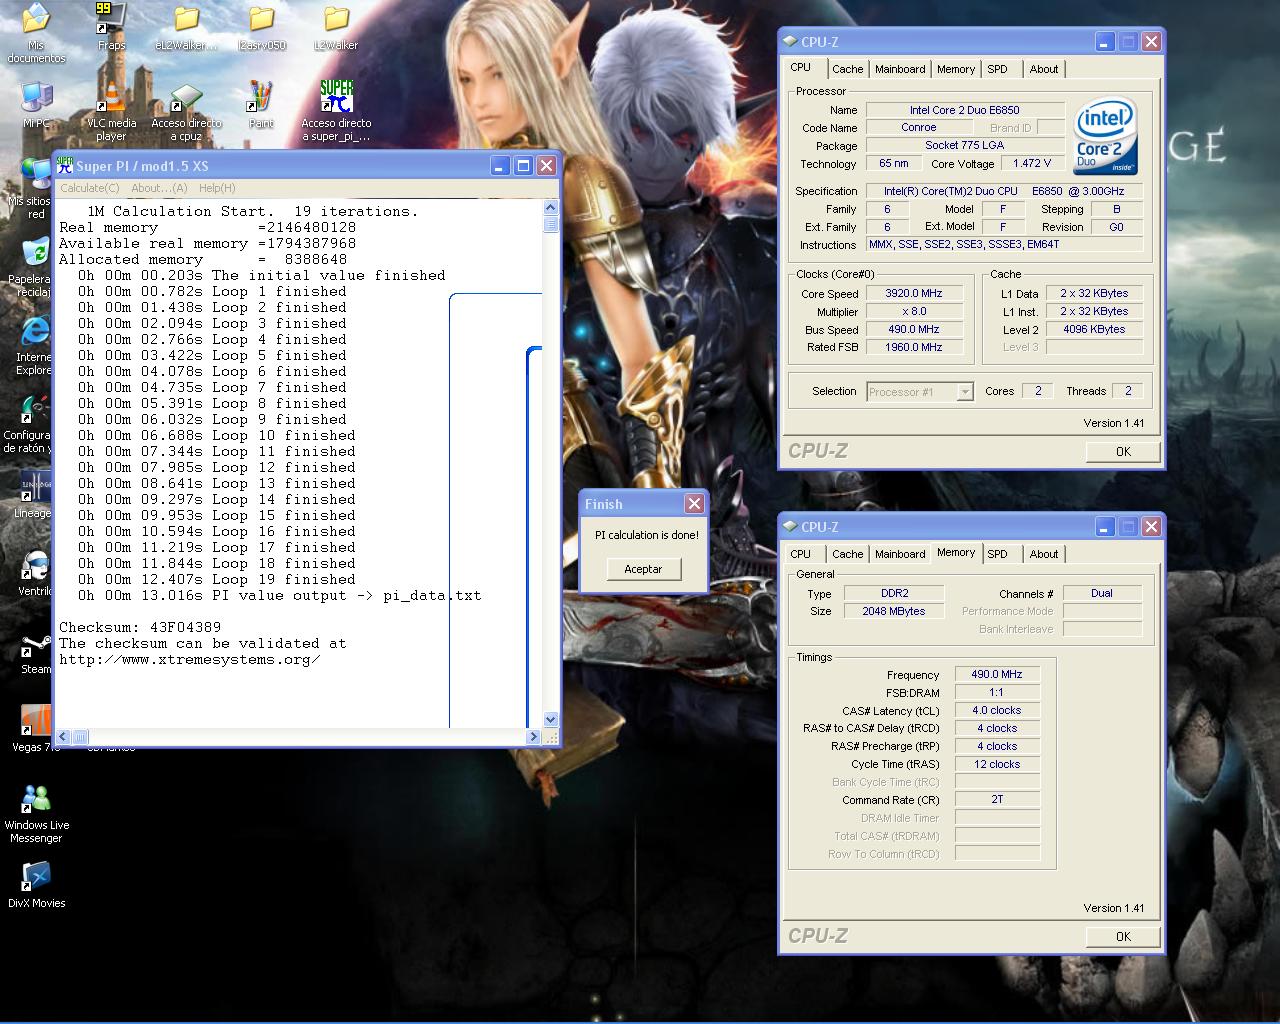
Task: Open the L2Walker folder icon
Action: click(336, 20)
